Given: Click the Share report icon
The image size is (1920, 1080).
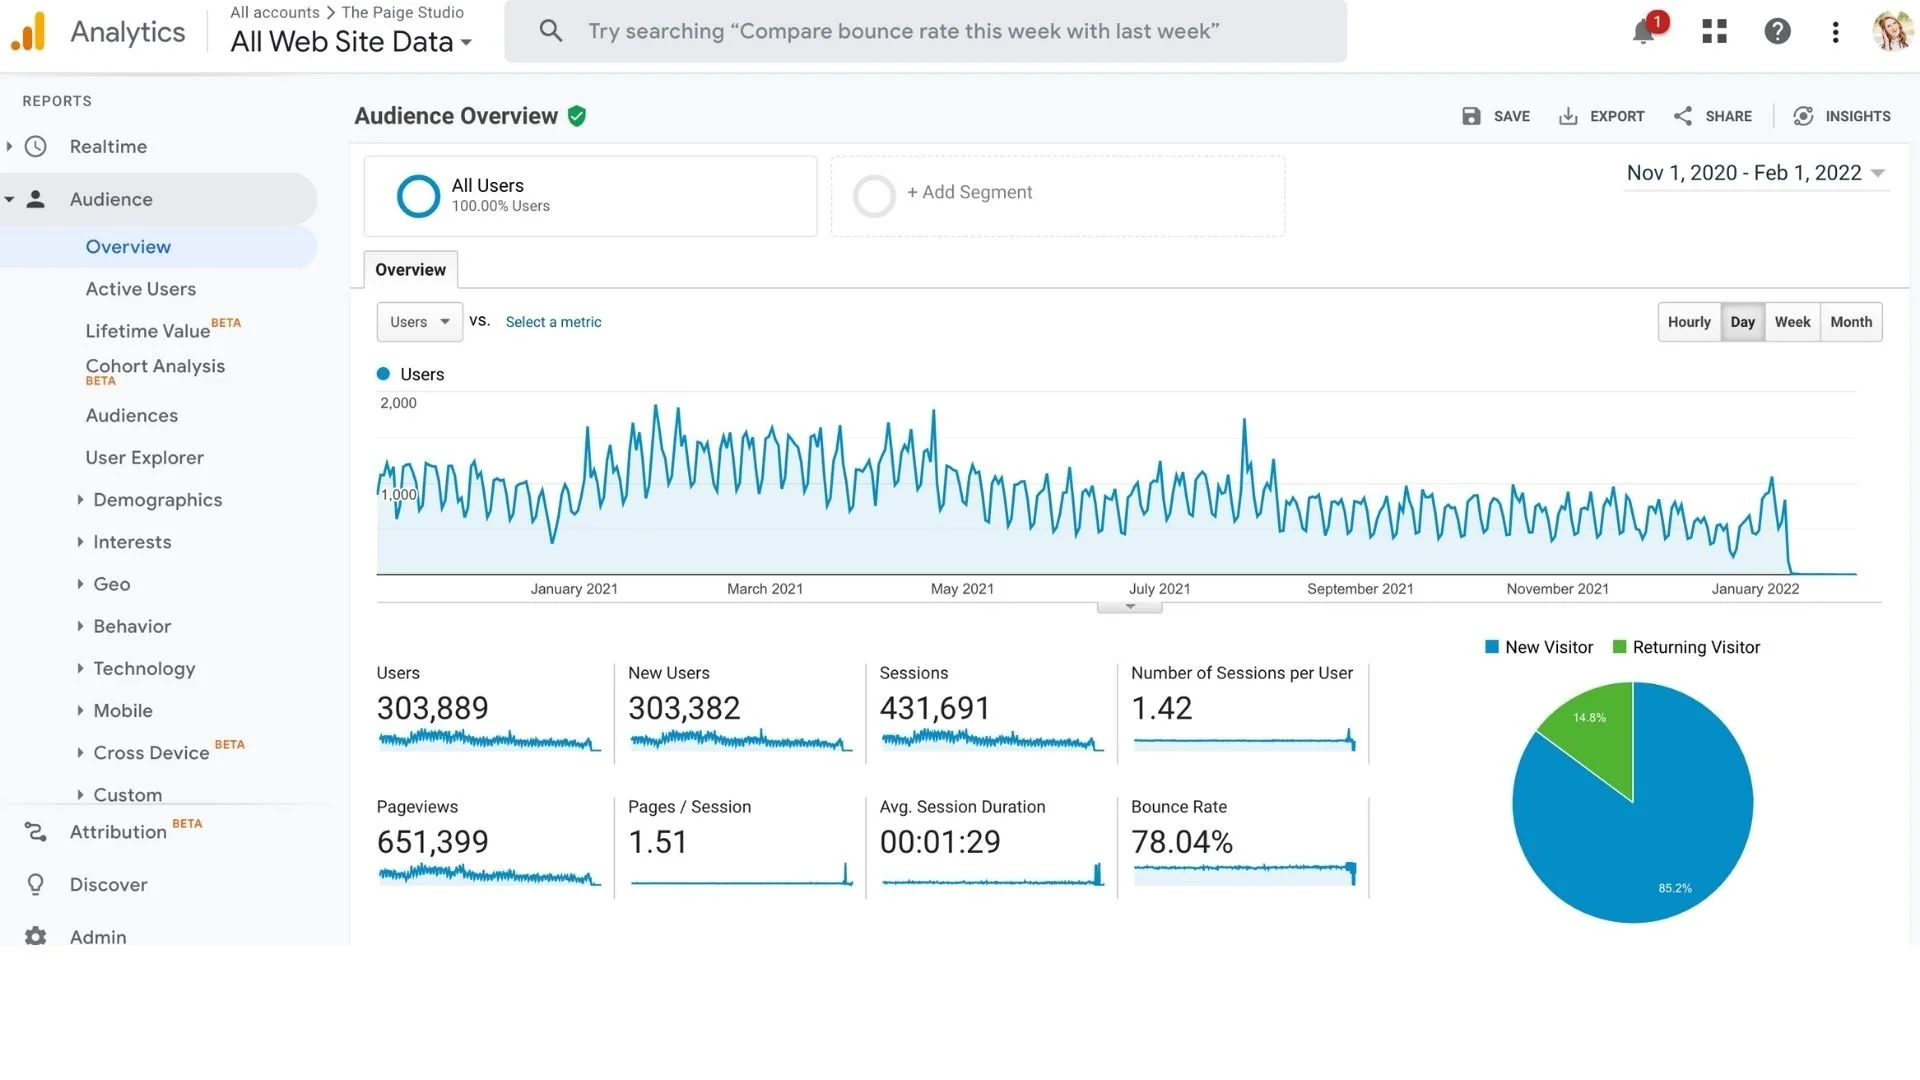Looking at the screenshot, I should click(x=1683, y=116).
